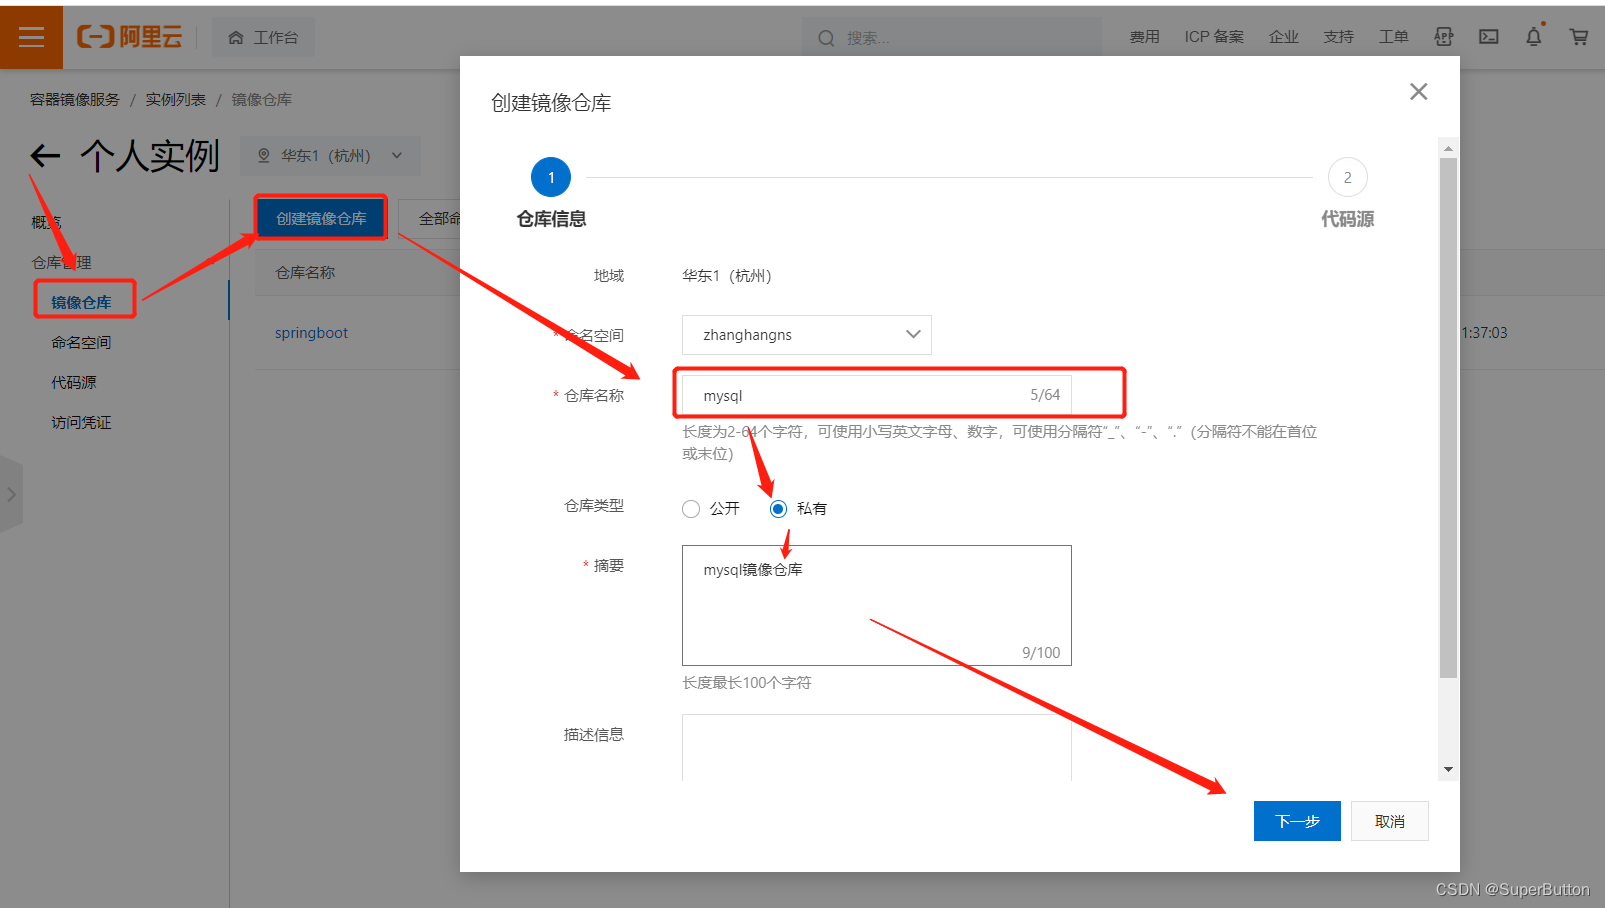Select the 私有 repository type radio
1605x908 pixels.
coord(779,509)
